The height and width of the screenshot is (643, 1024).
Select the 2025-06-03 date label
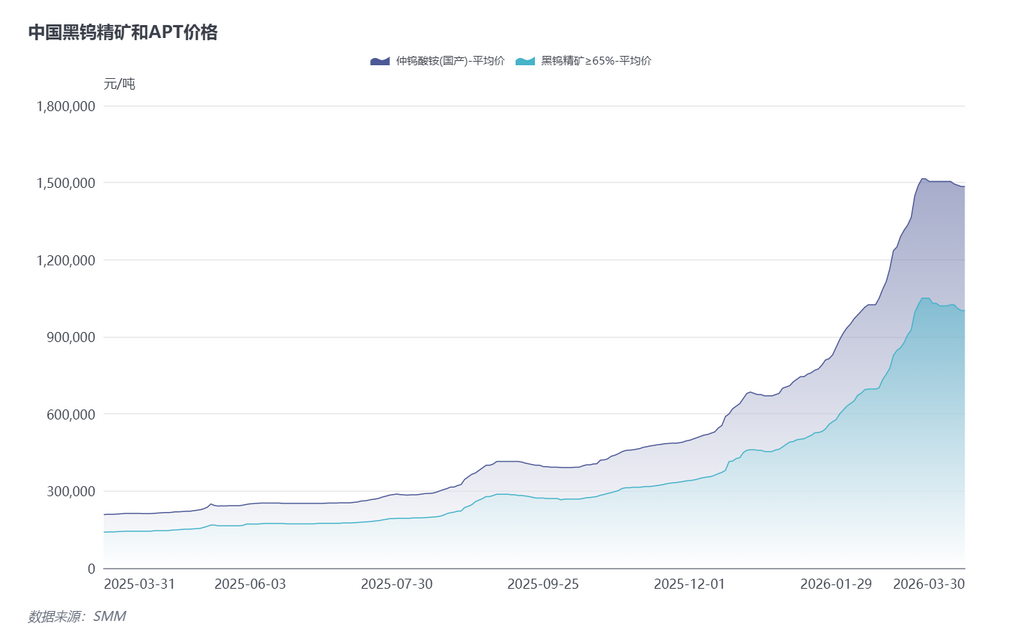[x=250, y=584]
